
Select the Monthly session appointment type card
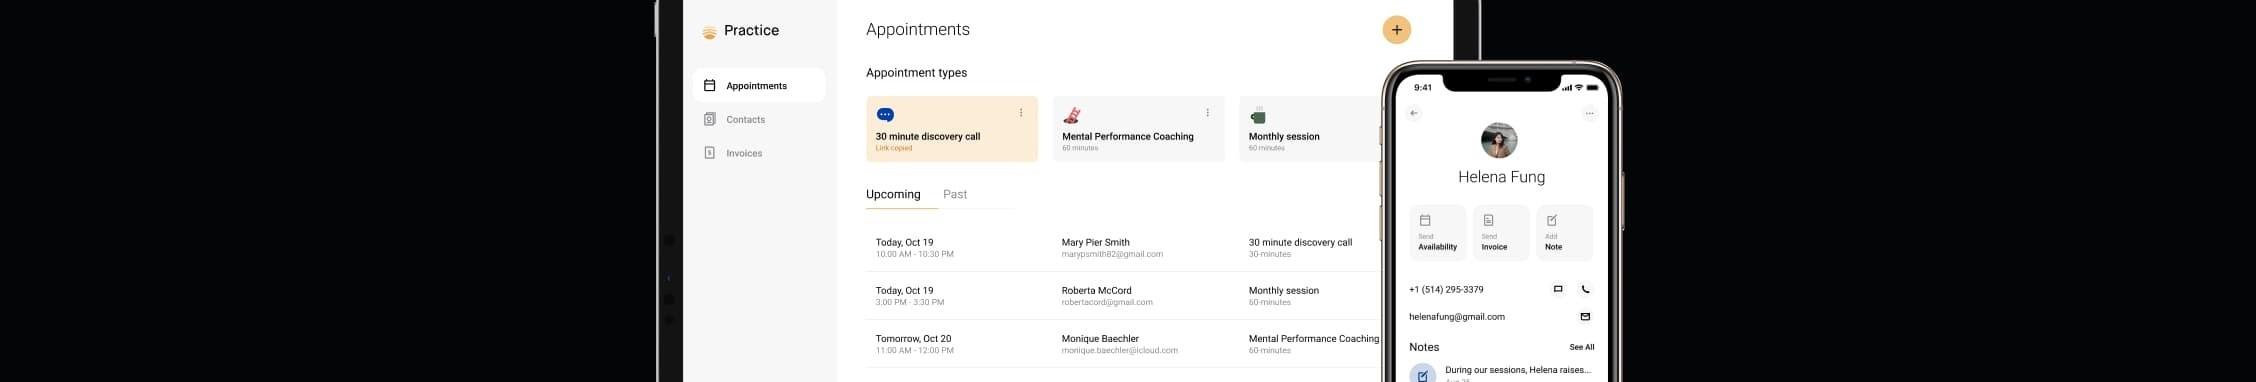click(x=1310, y=129)
